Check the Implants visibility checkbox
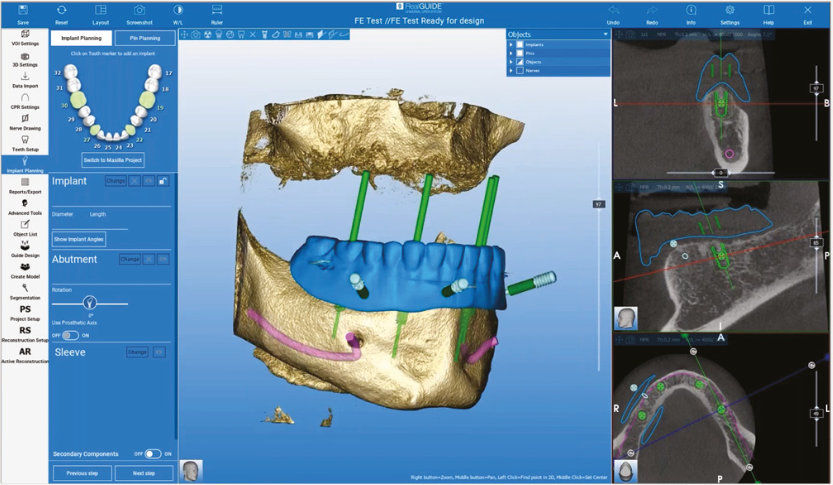 pos(519,45)
